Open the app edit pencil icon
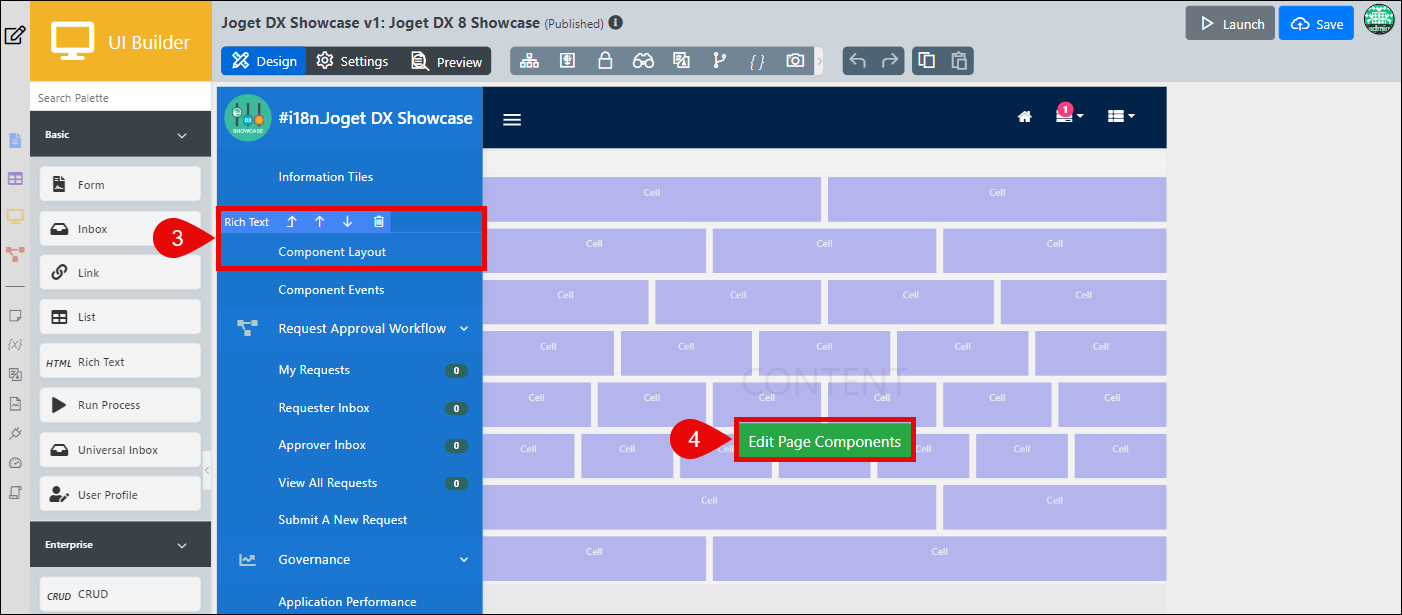The image size is (1402, 615). [14, 37]
